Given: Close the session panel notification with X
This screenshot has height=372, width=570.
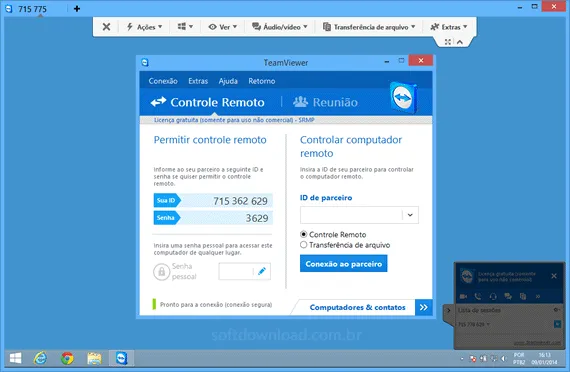Looking at the screenshot, I should (554, 276).
